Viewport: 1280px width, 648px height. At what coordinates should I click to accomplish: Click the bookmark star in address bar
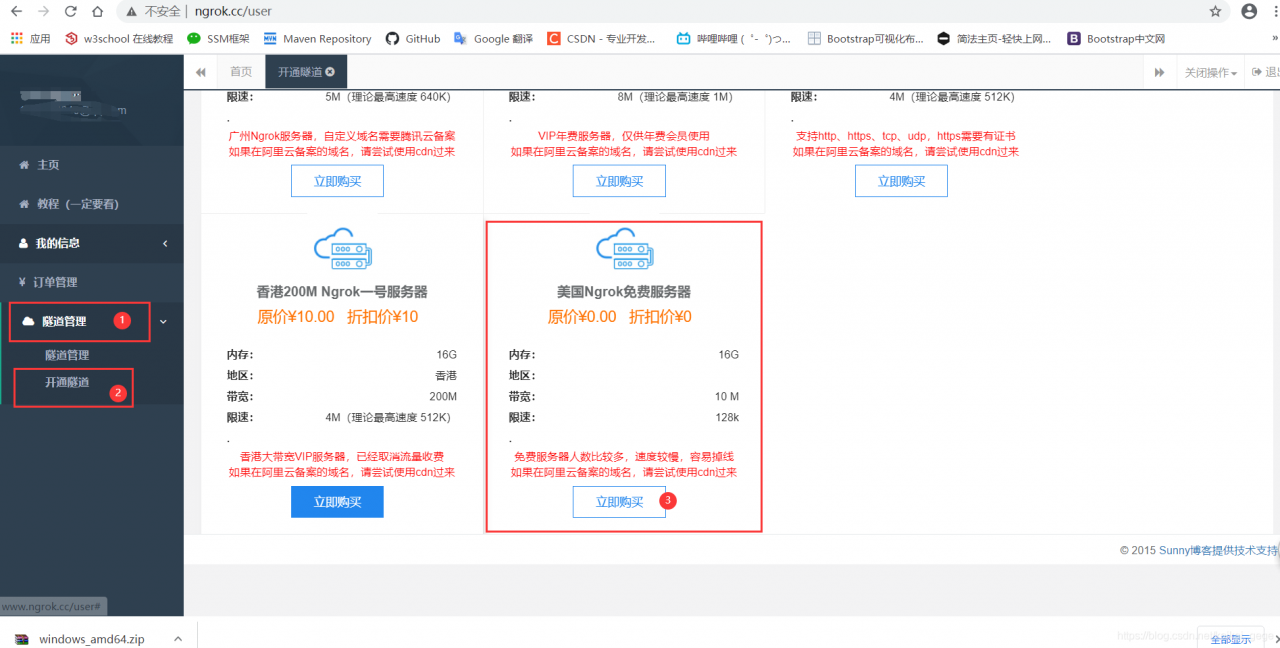(1215, 12)
